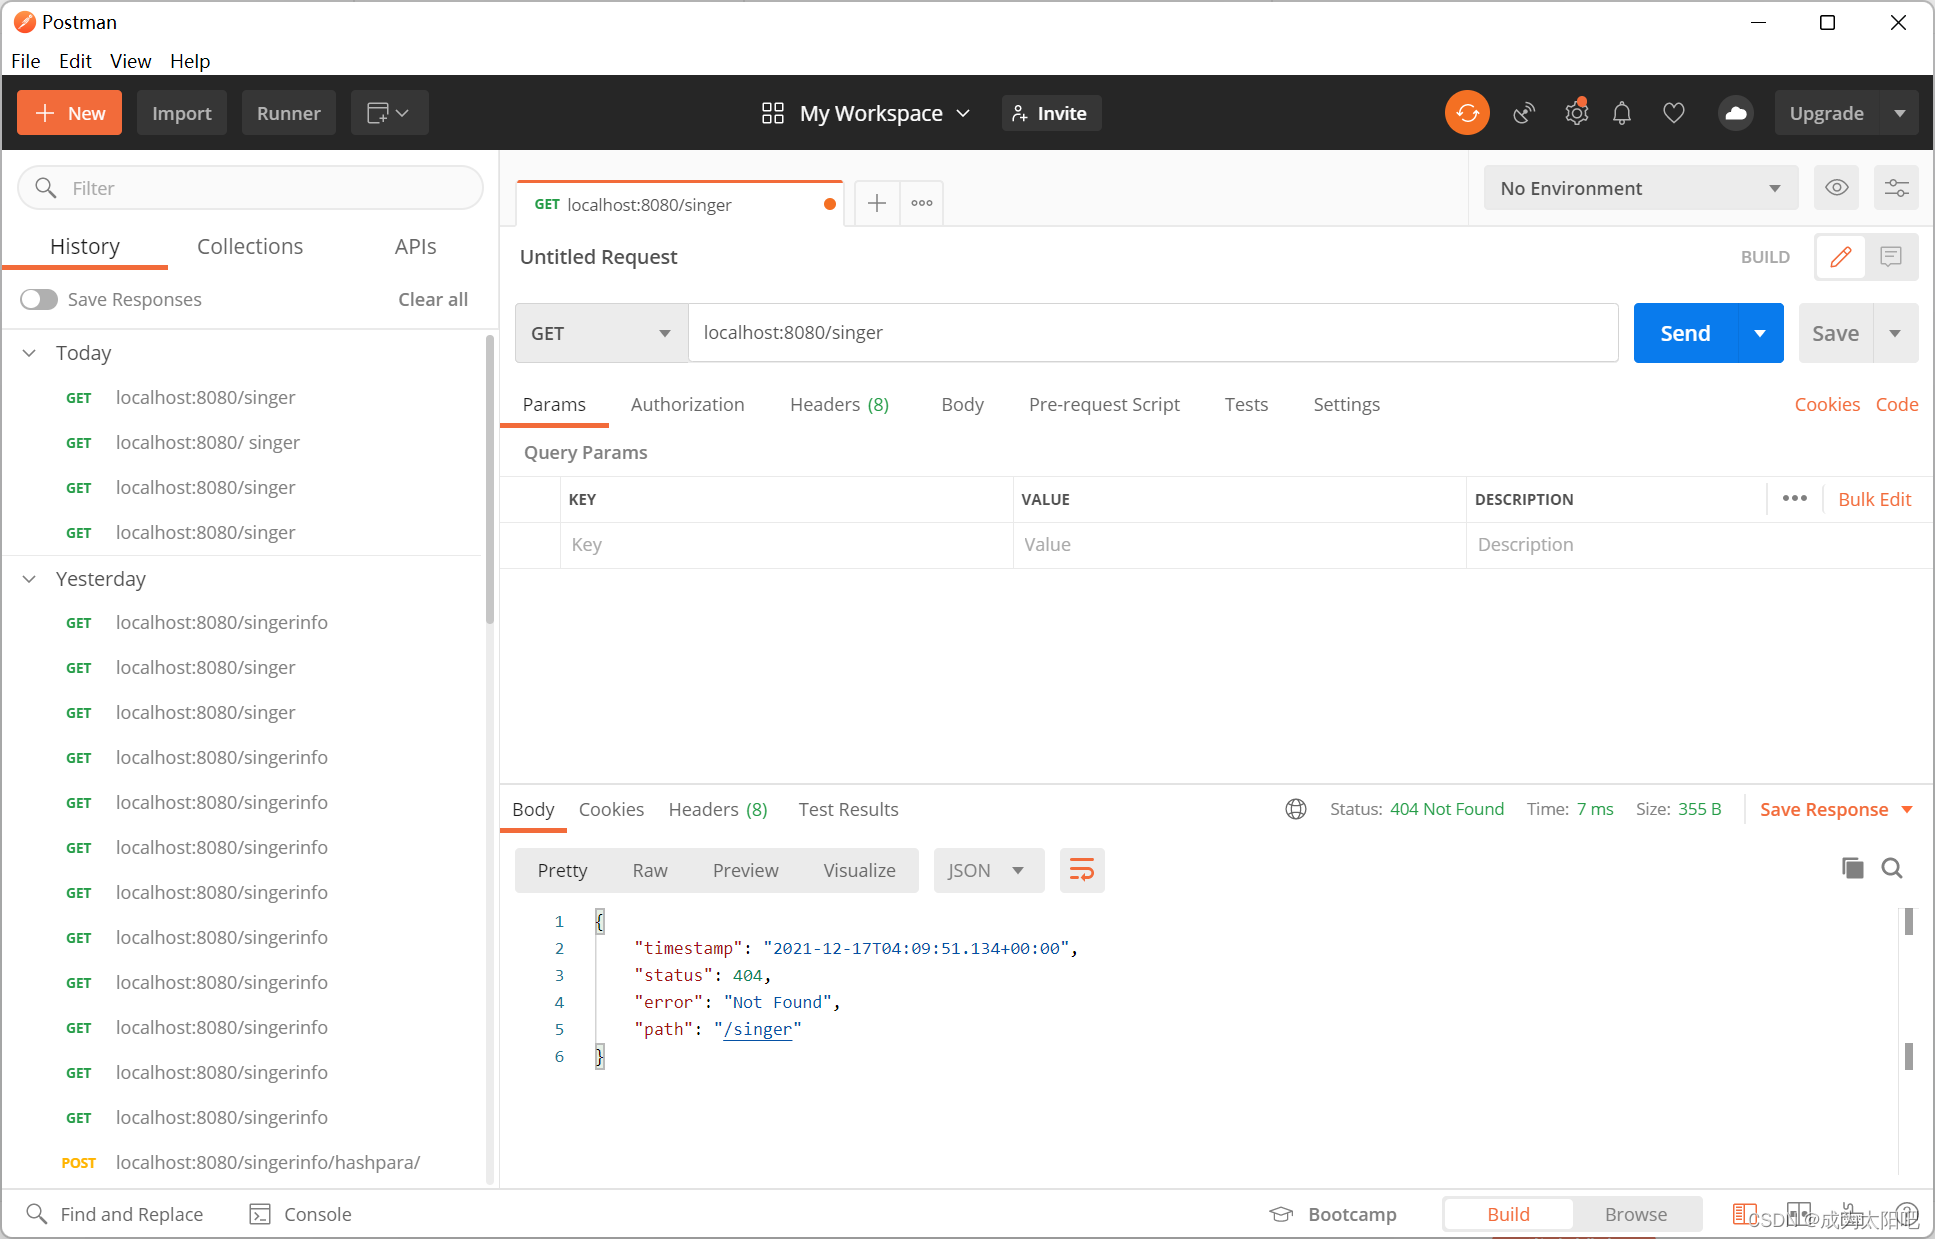Expand the No Environment dropdown
This screenshot has height=1239, width=1935.
(1640, 188)
